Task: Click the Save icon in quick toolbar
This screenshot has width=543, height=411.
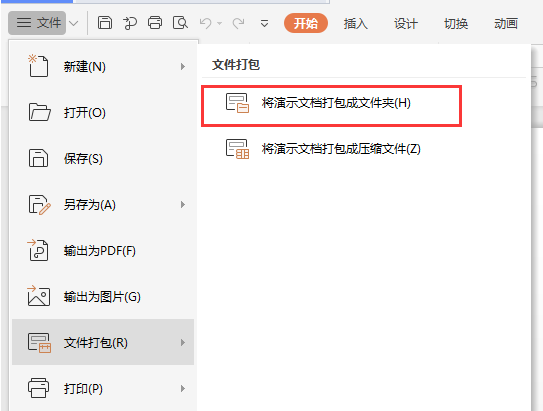Action: tap(105, 23)
